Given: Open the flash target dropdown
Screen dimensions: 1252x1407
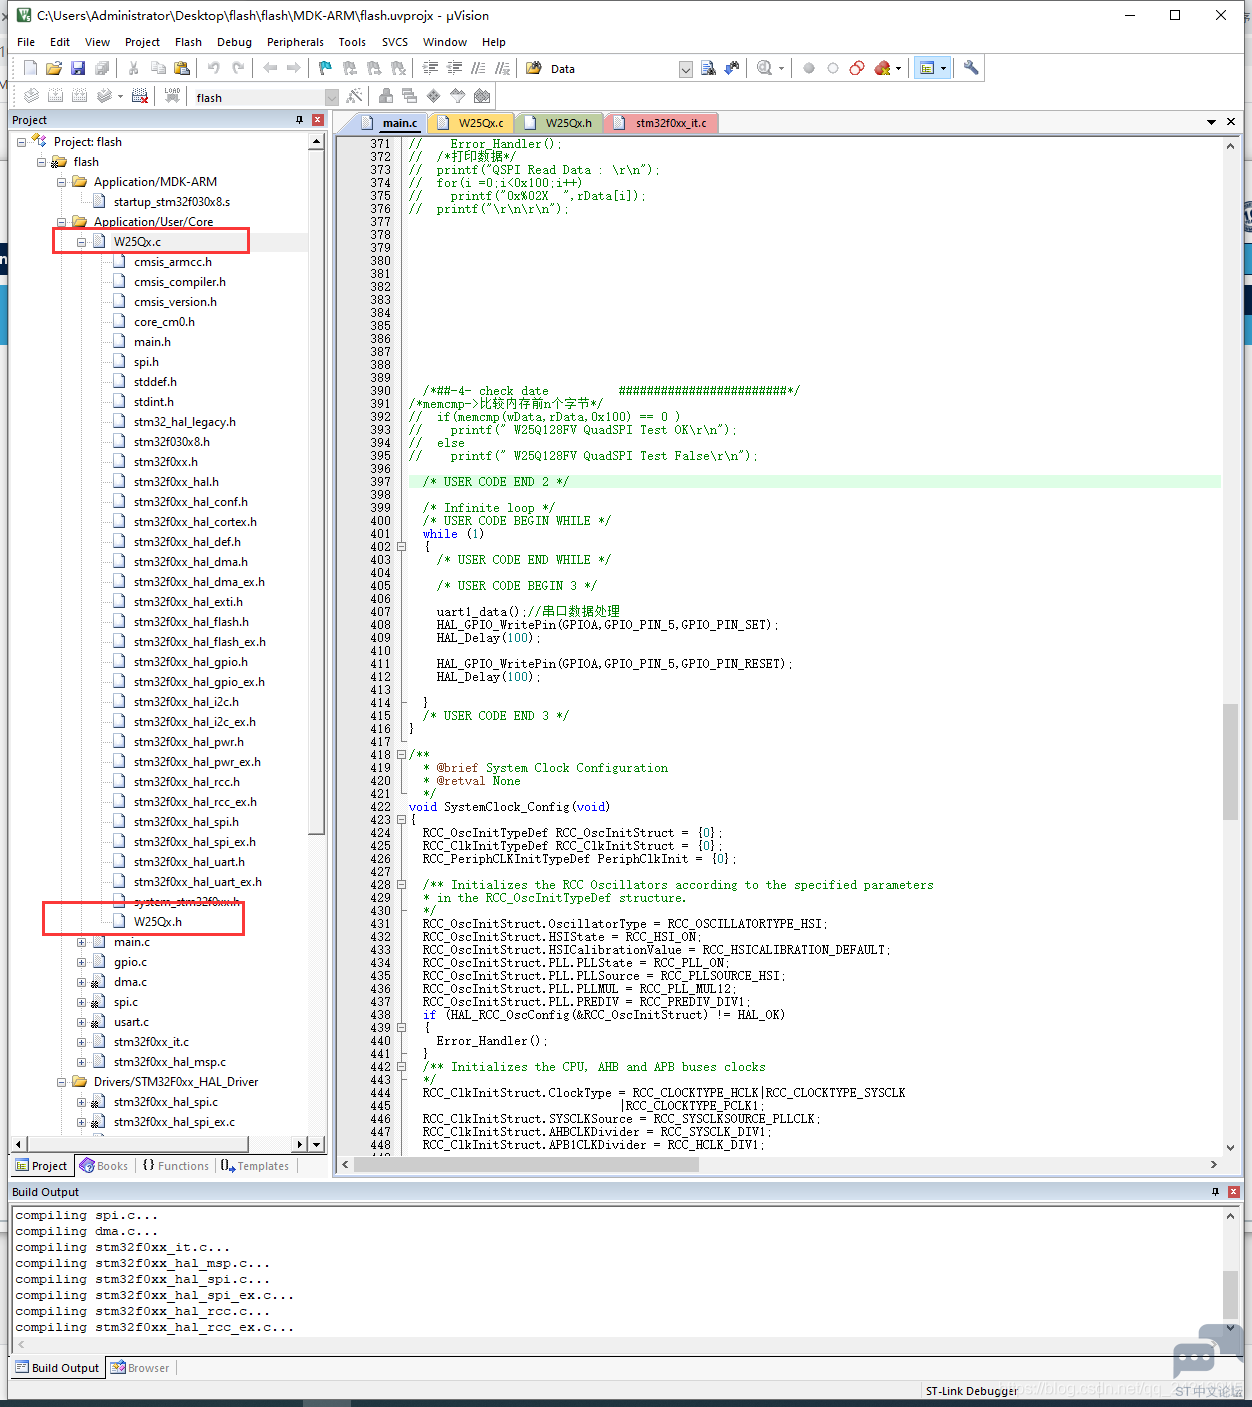Looking at the screenshot, I should click(x=332, y=97).
